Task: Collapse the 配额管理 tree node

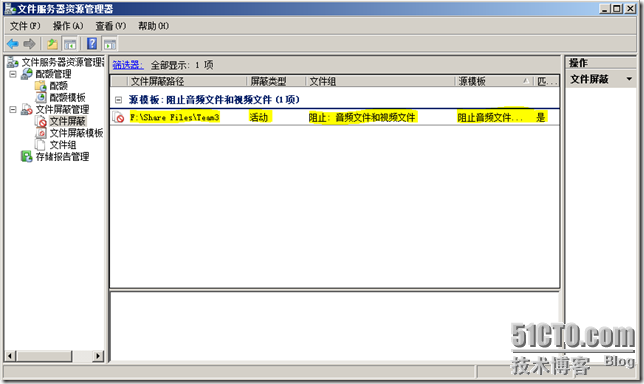Action: (x=13, y=74)
